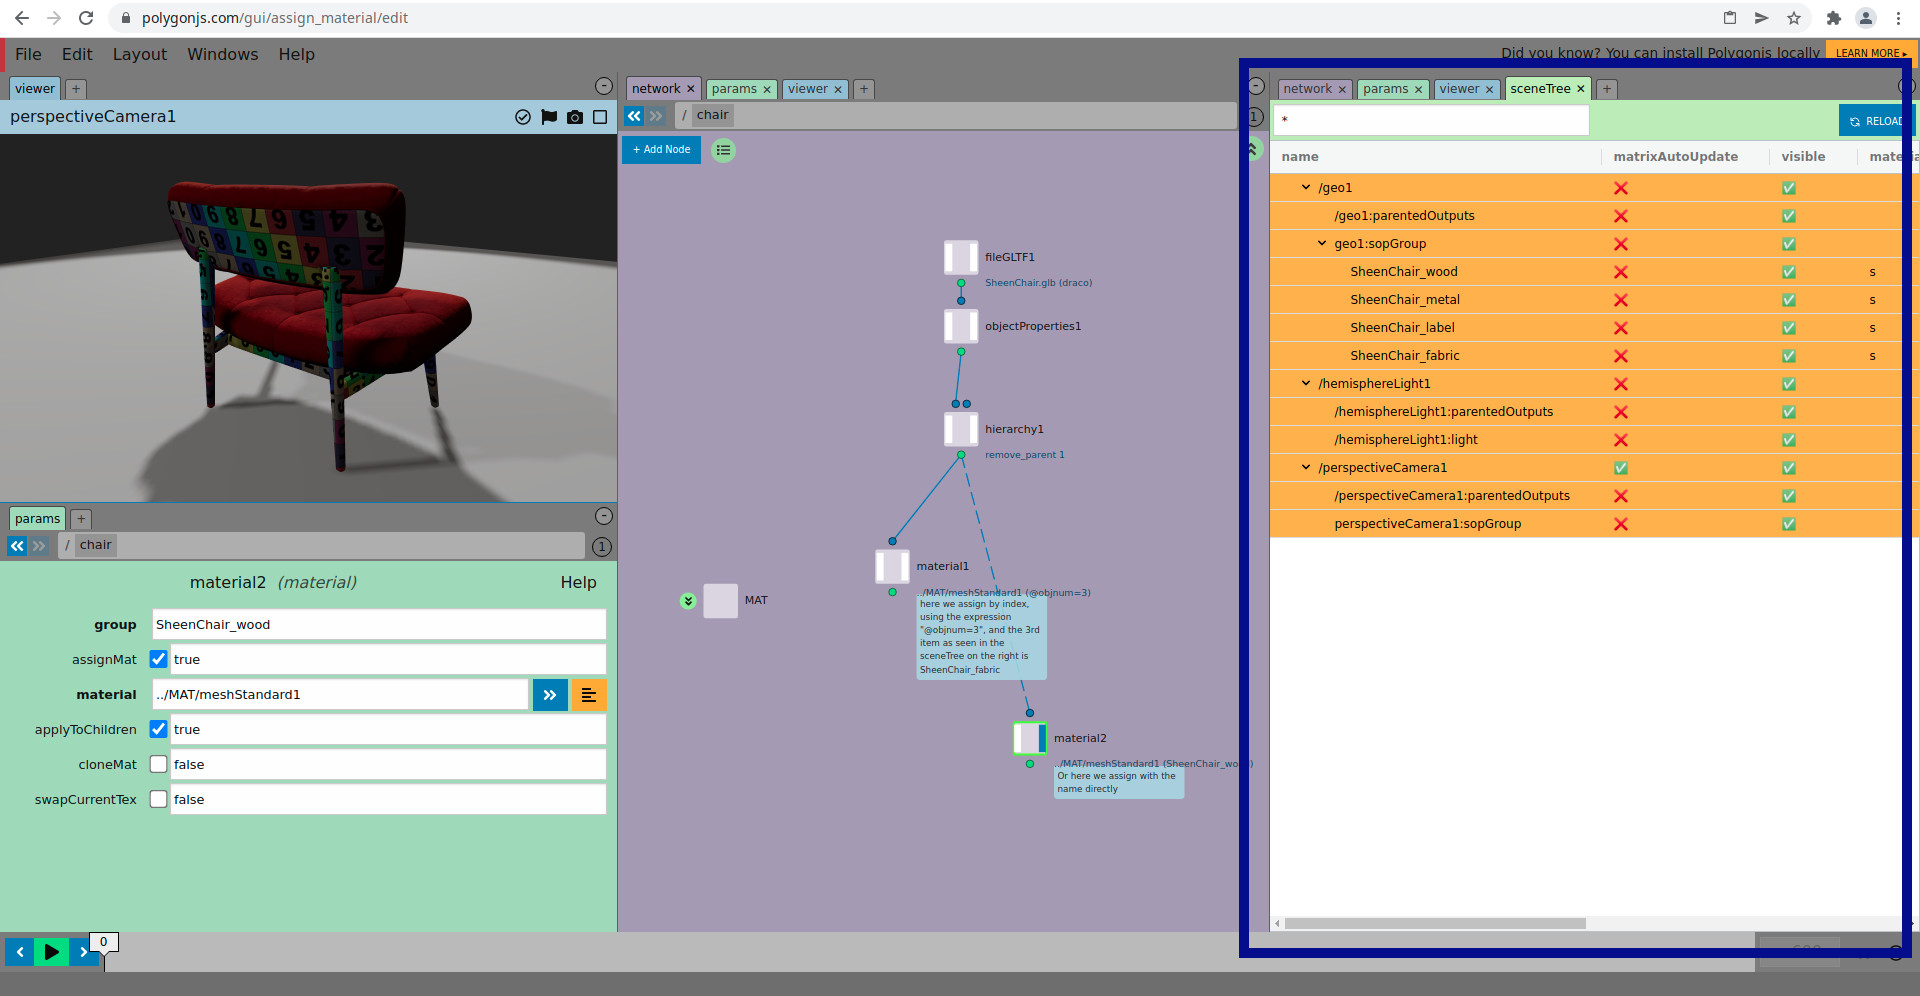Open Help link in material2 params
Image resolution: width=1920 pixels, height=996 pixels.
click(578, 582)
